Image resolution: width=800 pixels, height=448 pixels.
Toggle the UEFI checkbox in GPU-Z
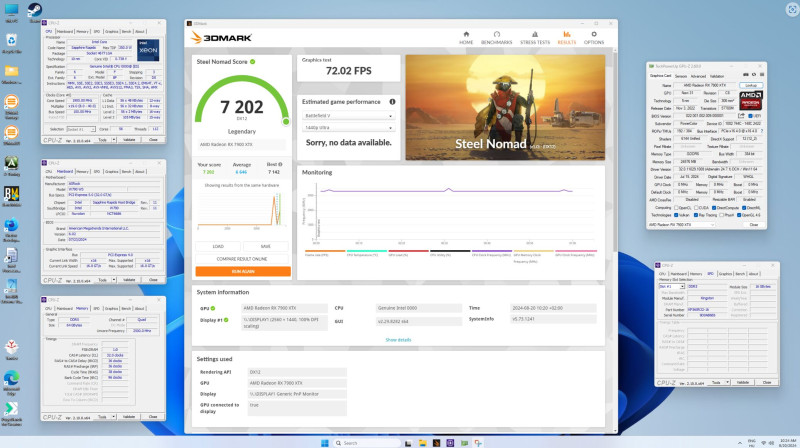coord(749,116)
